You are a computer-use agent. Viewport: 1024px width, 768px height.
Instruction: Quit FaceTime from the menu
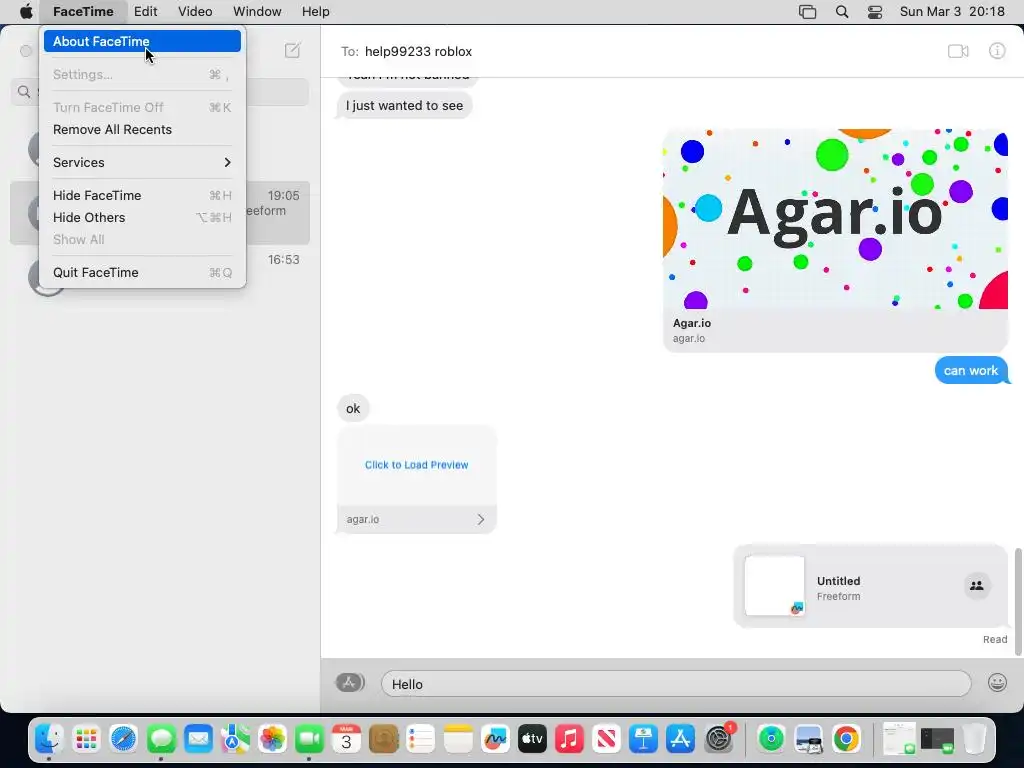[142, 272]
